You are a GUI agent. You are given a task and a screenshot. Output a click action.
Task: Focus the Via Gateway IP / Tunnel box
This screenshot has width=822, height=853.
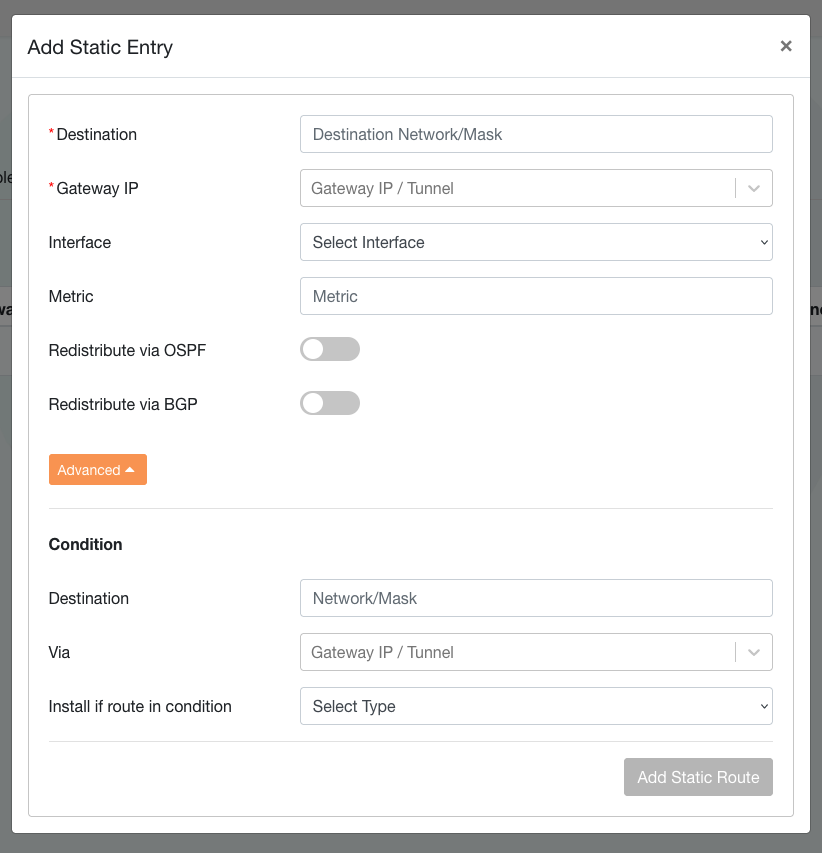[515, 652]
